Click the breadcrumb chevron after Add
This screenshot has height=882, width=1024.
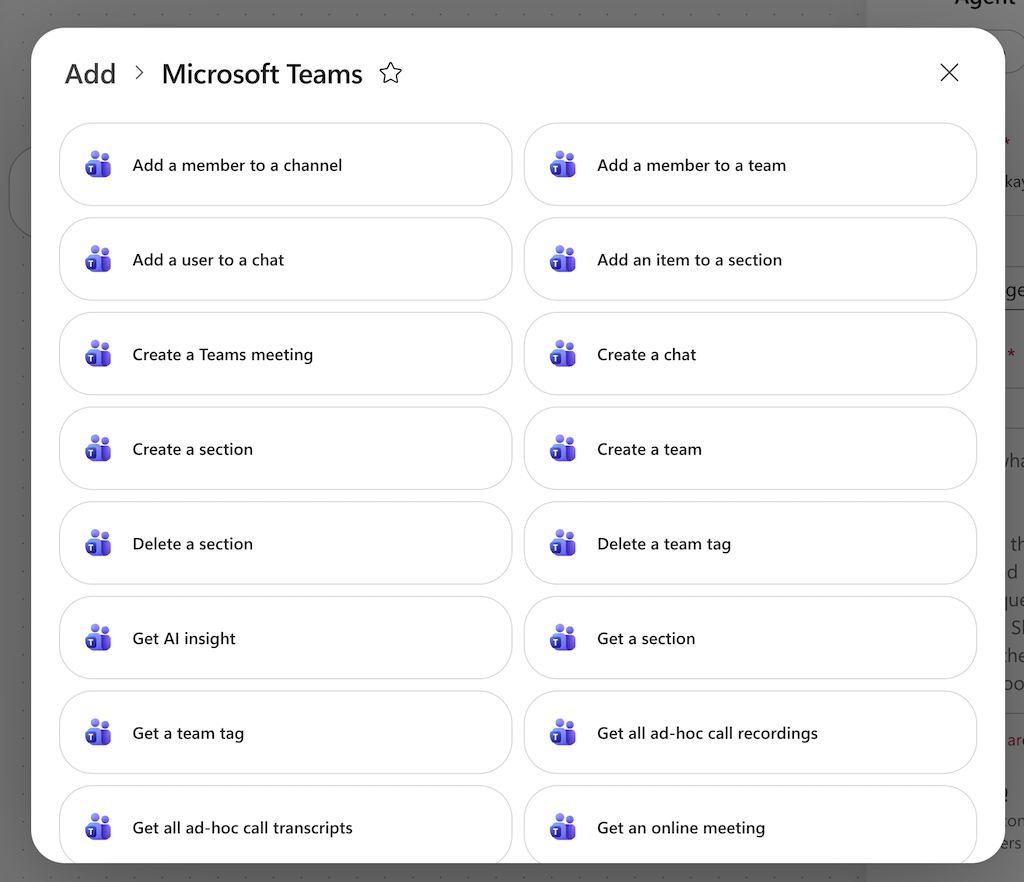click(x=139, y=73)
